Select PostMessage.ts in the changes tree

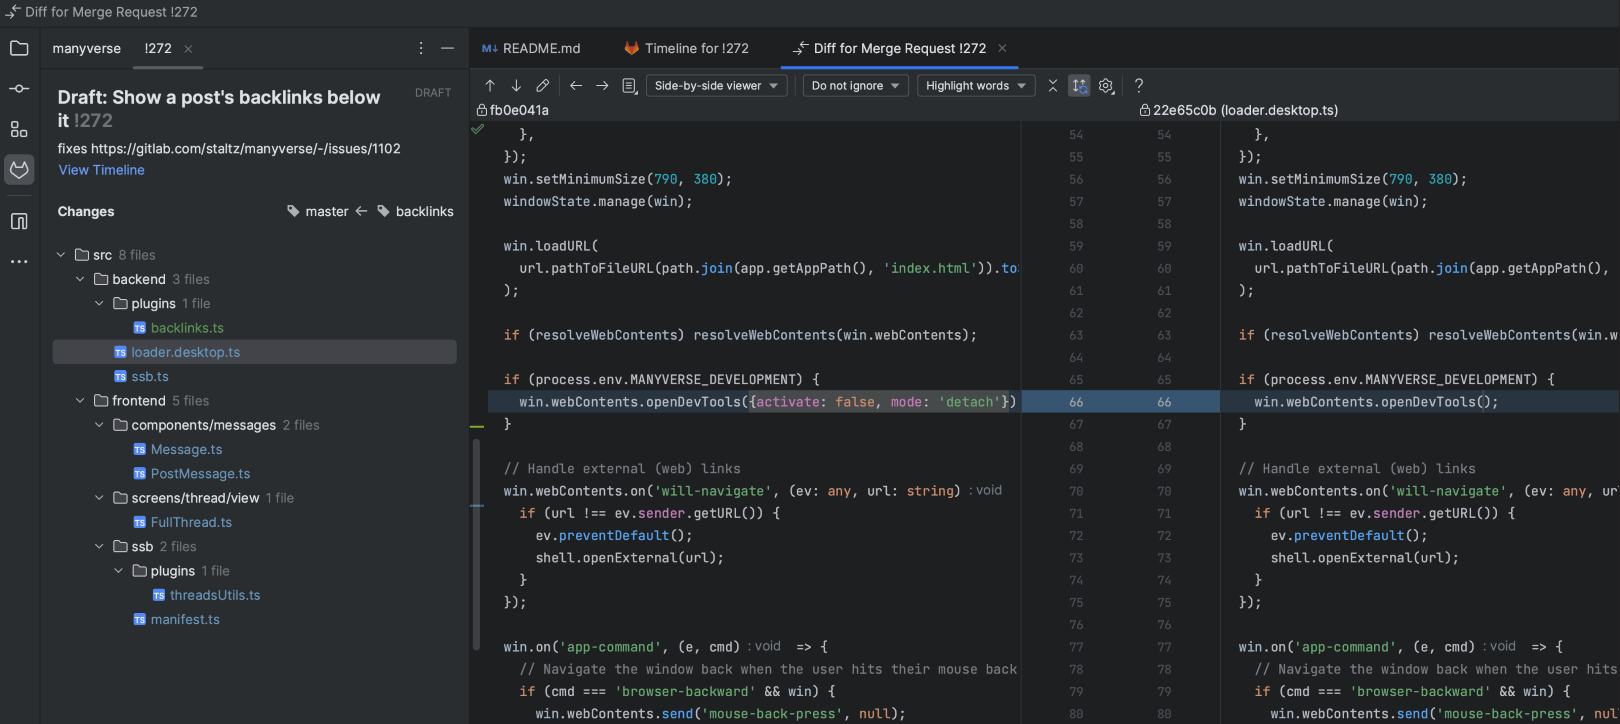pyautogui.click(x=200, y=474)
